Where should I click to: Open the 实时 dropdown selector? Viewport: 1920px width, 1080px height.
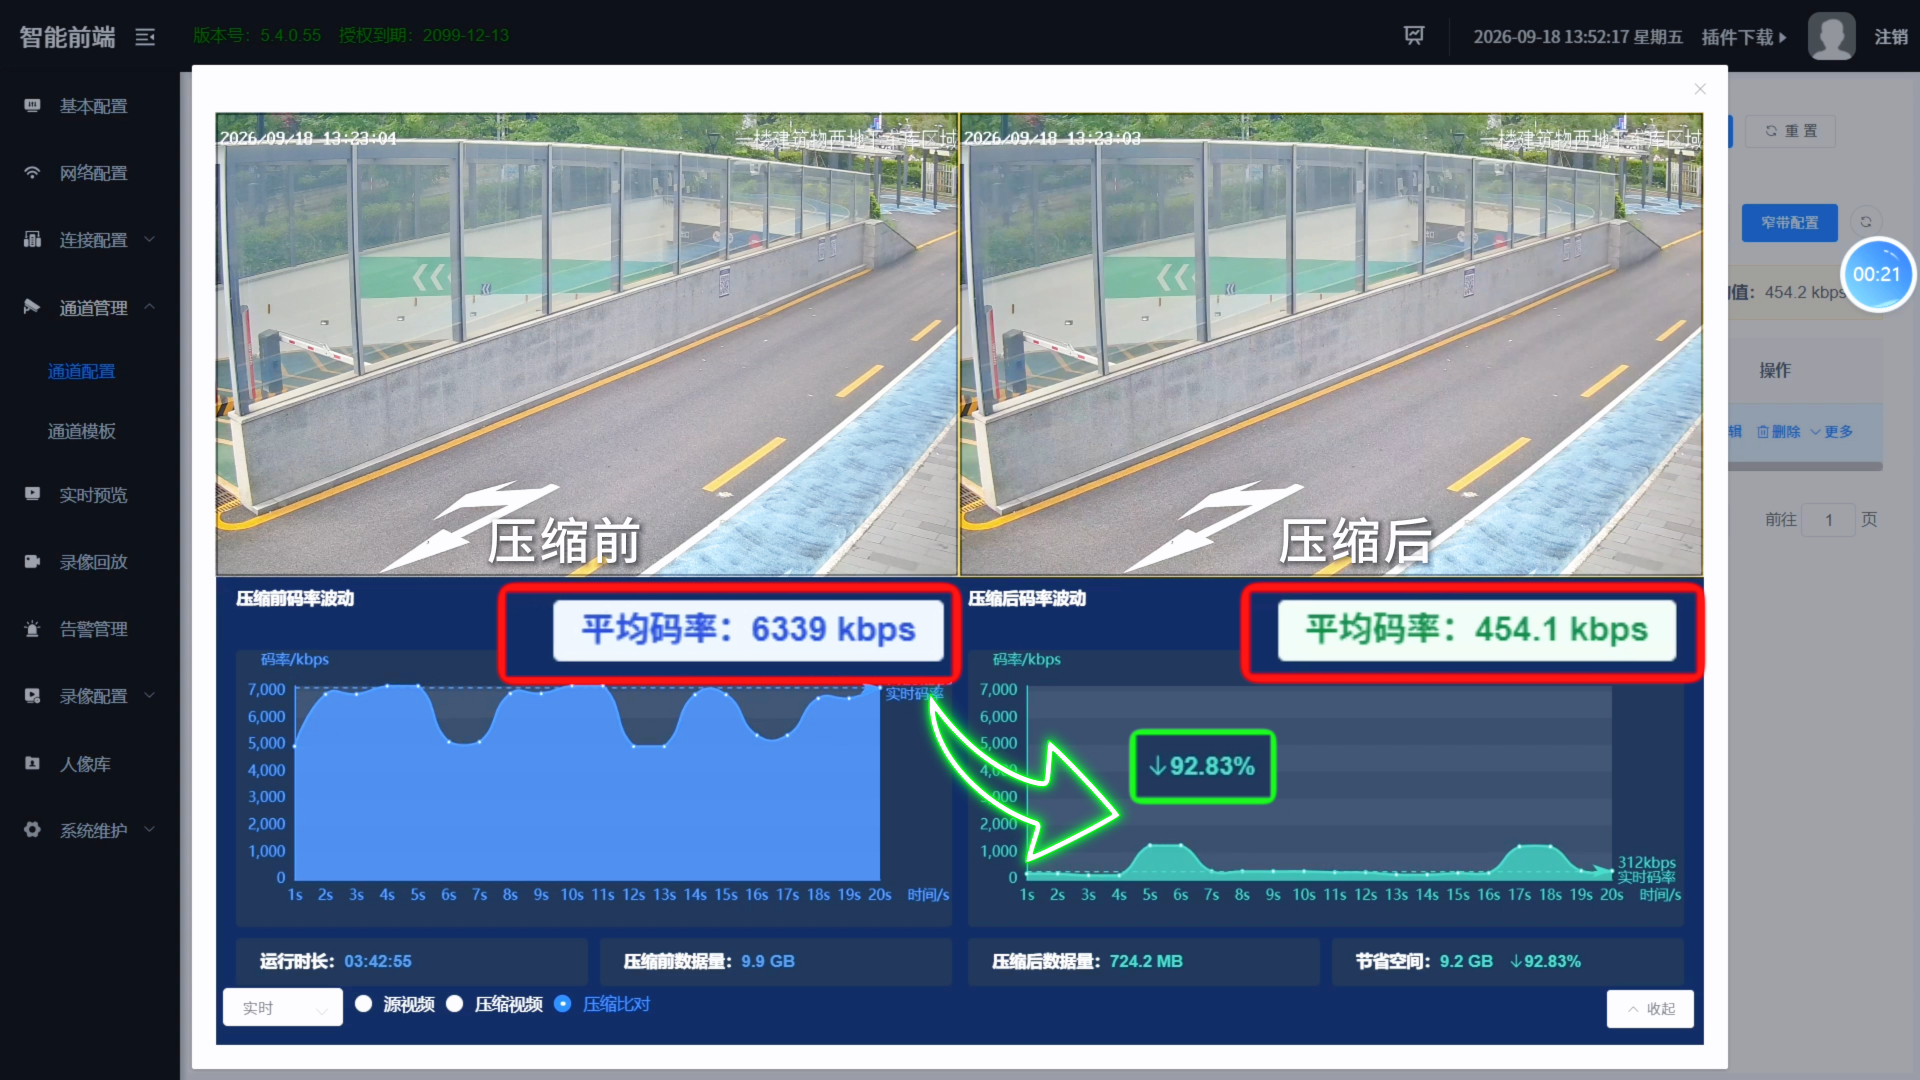pyautogui.click(x=283, y=1008)
